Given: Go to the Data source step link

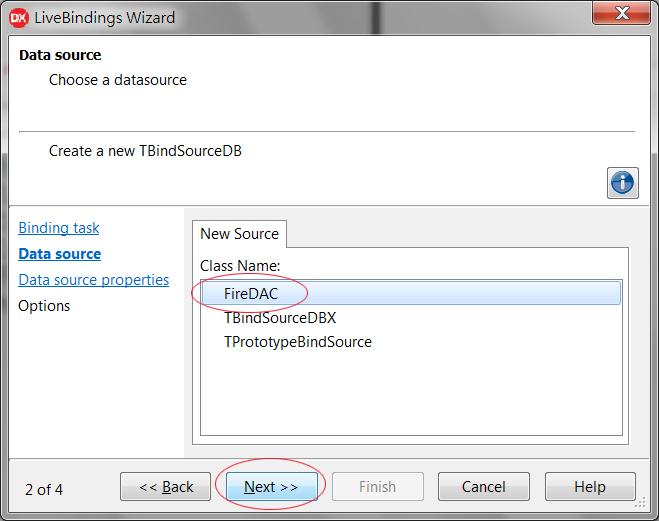Looking at the screenshot, I should tap(60, 254).
